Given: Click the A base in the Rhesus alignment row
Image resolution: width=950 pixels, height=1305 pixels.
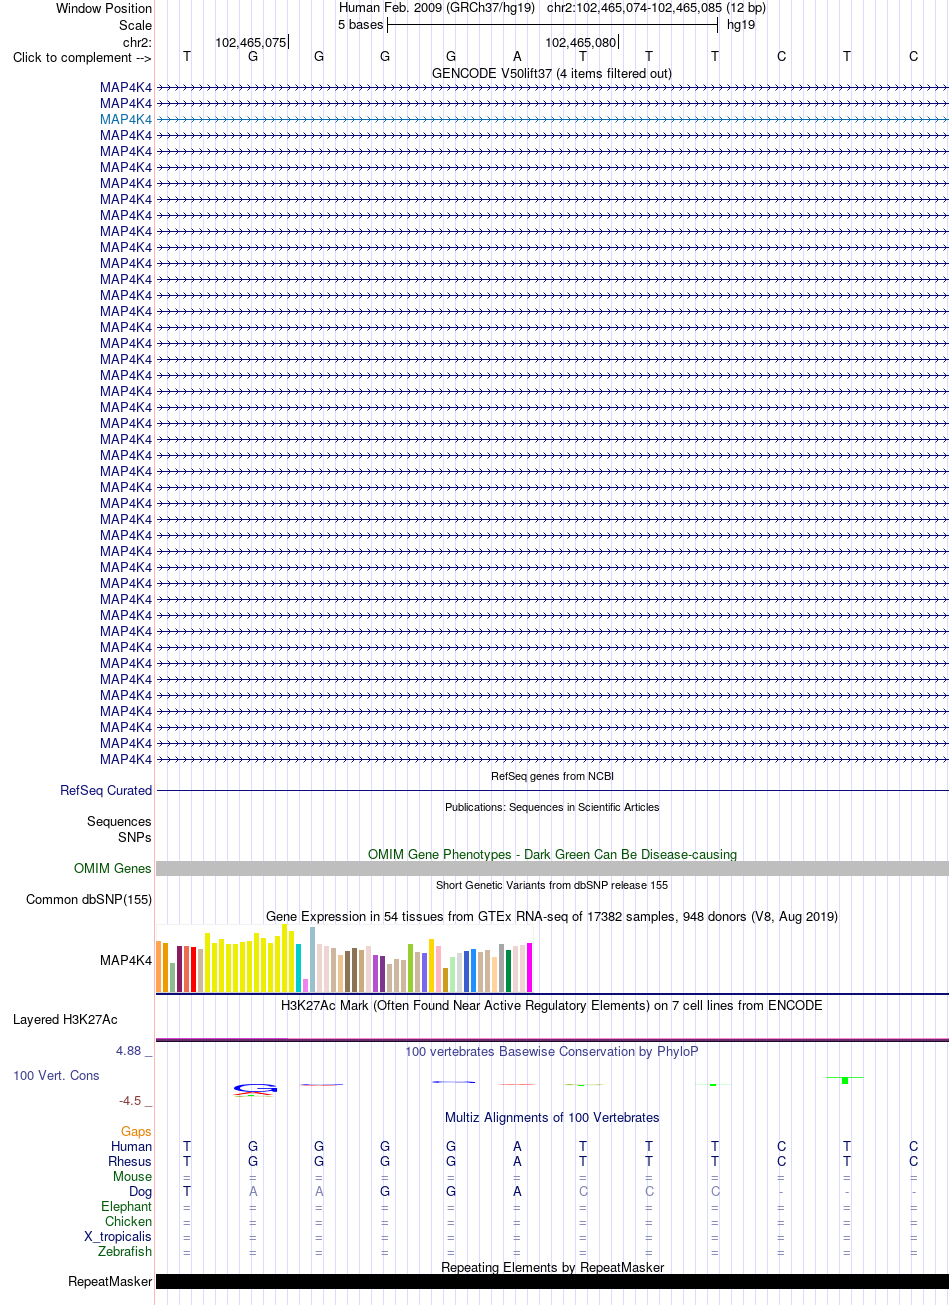Looking at the screenshot, I should (517, 1162).
